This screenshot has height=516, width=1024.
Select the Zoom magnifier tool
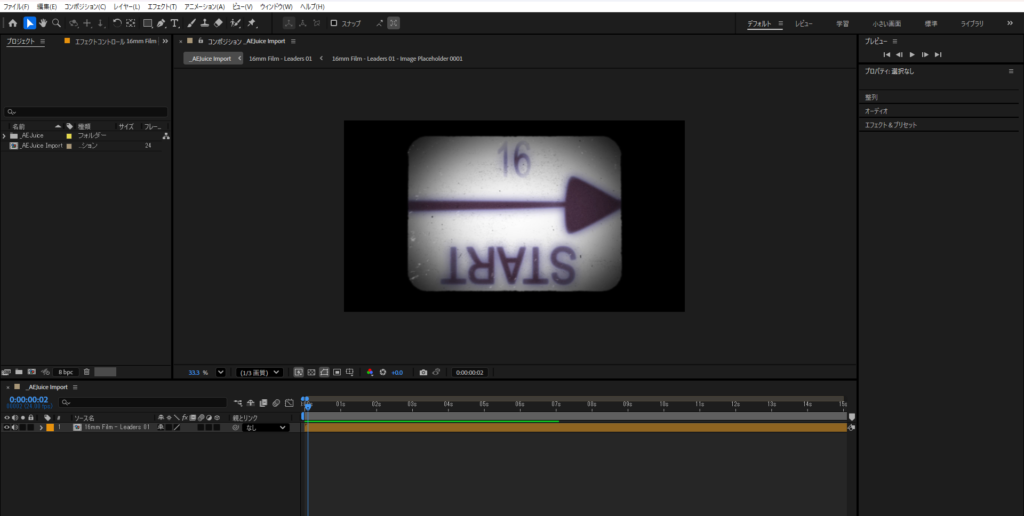(56, 23)
